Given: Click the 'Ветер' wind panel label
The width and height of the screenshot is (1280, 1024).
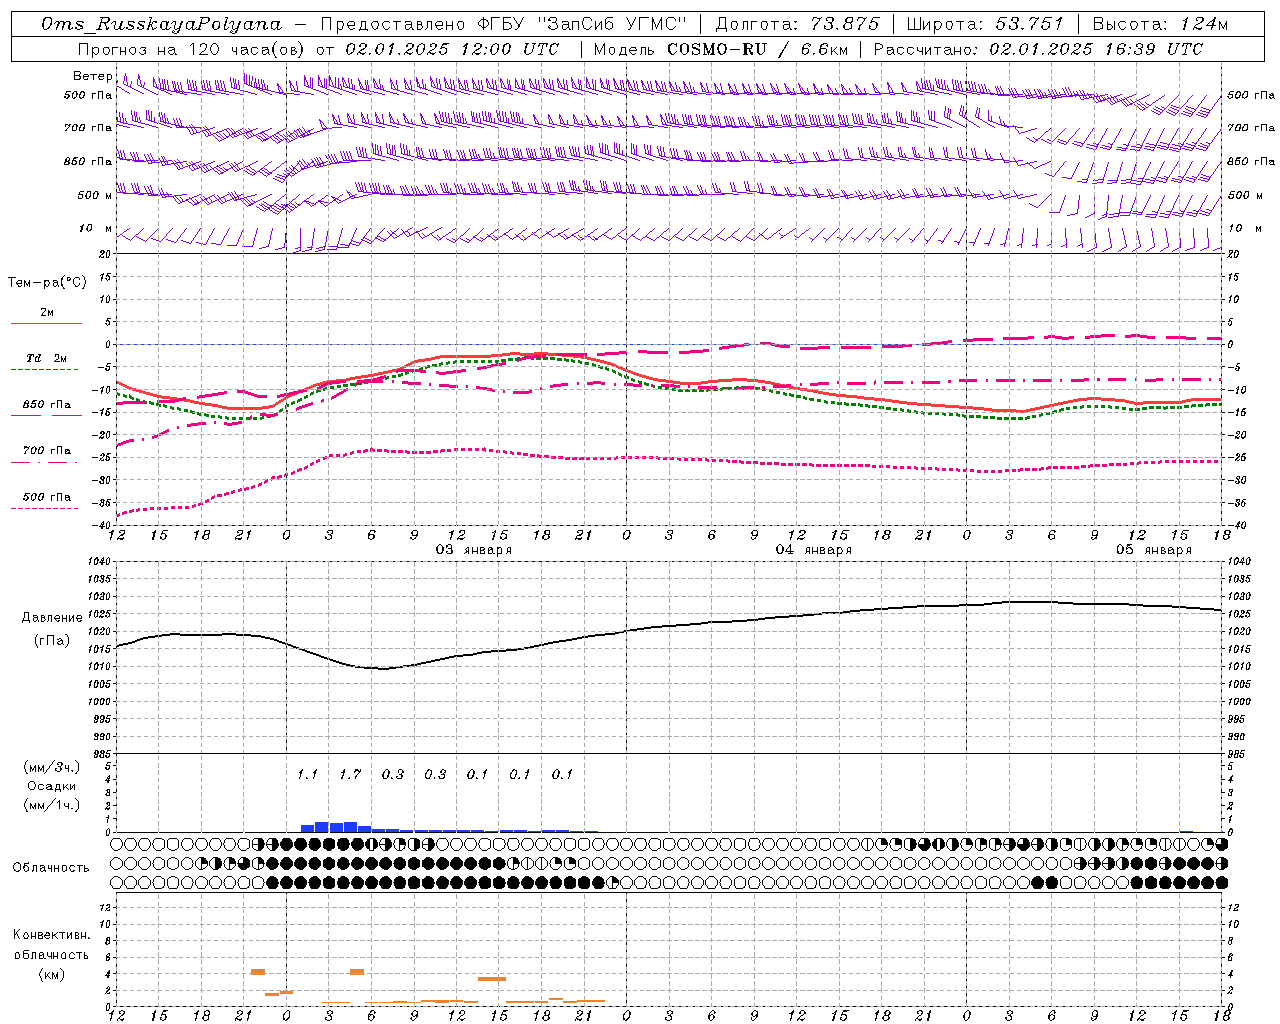Looking at the screenshot, I should tap(92, 76).
